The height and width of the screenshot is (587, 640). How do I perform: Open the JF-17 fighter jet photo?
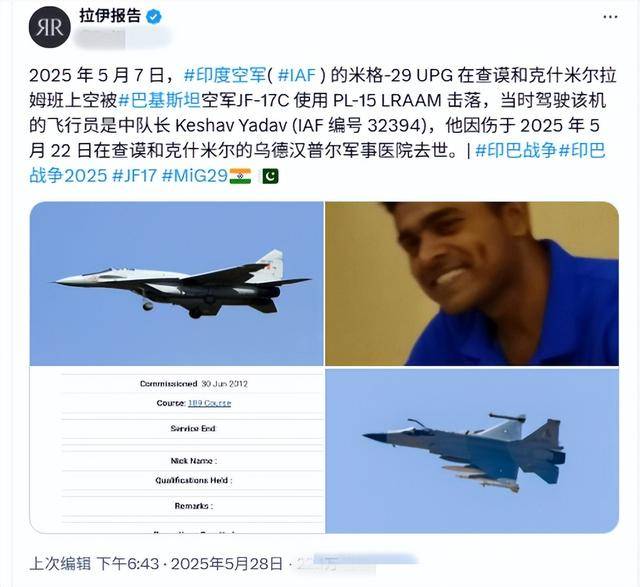pyautogui.click(x=472, y=450)
